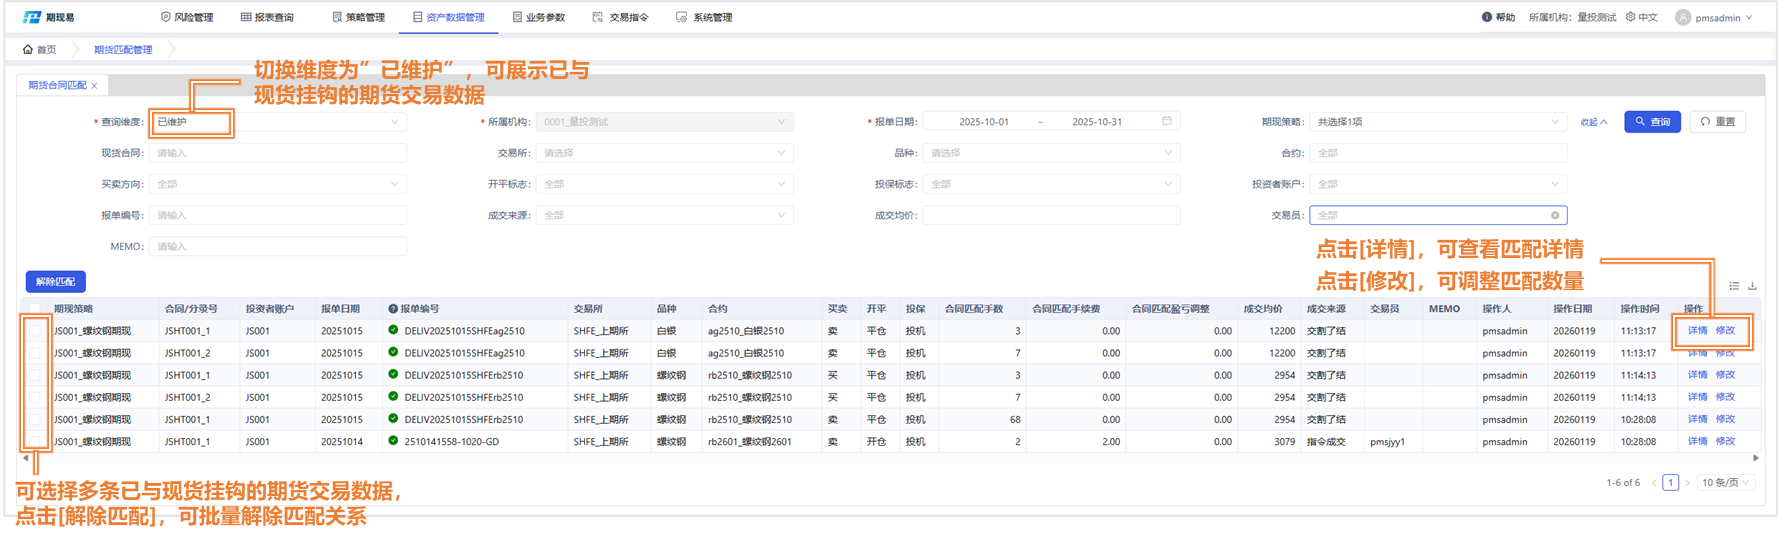Clear the 交易员 field with the X icon
The image size is (1778, 541).
pyautogui.click(x=1555, y=215)
